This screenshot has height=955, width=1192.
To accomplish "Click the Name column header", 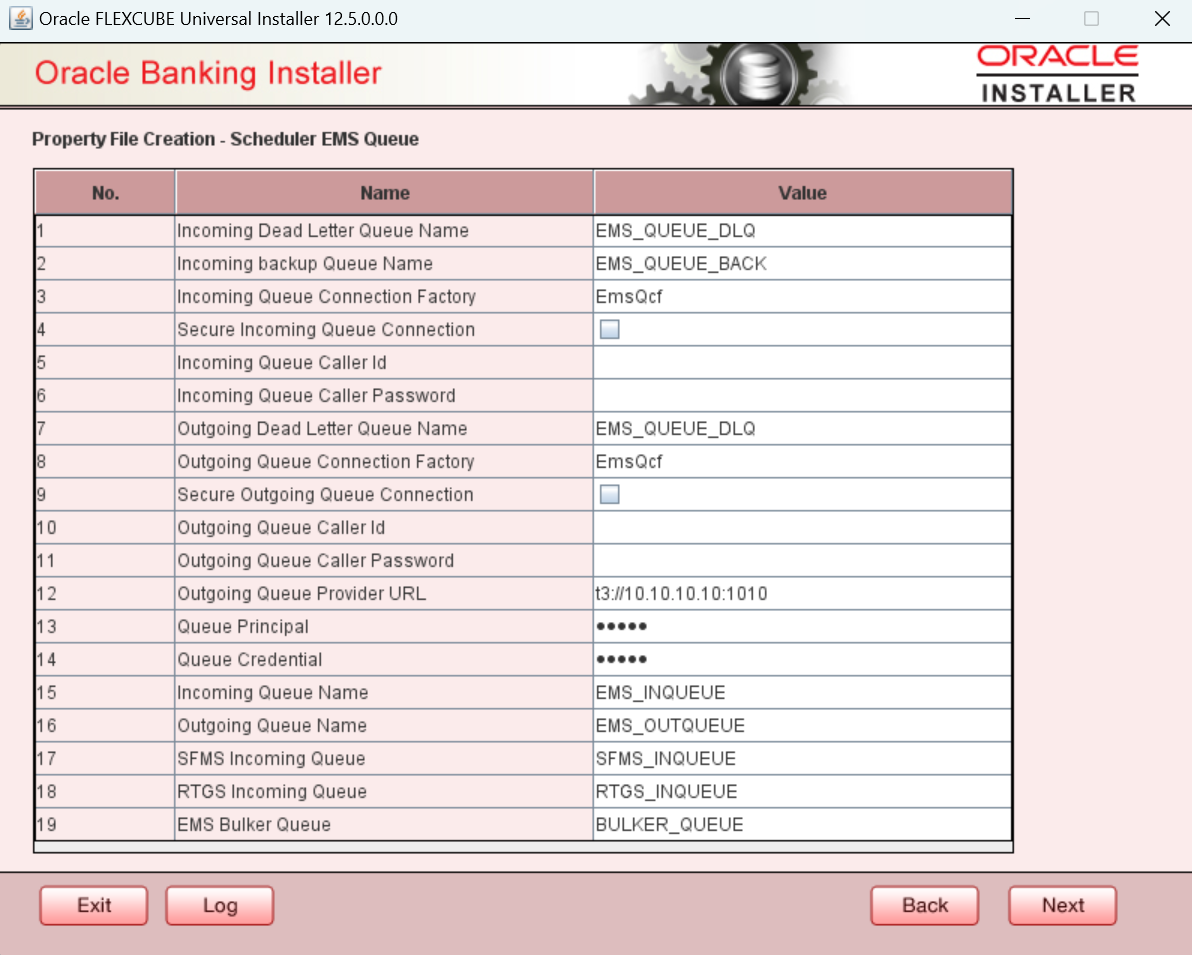I will pyautogui.click(x=385, y=193).
